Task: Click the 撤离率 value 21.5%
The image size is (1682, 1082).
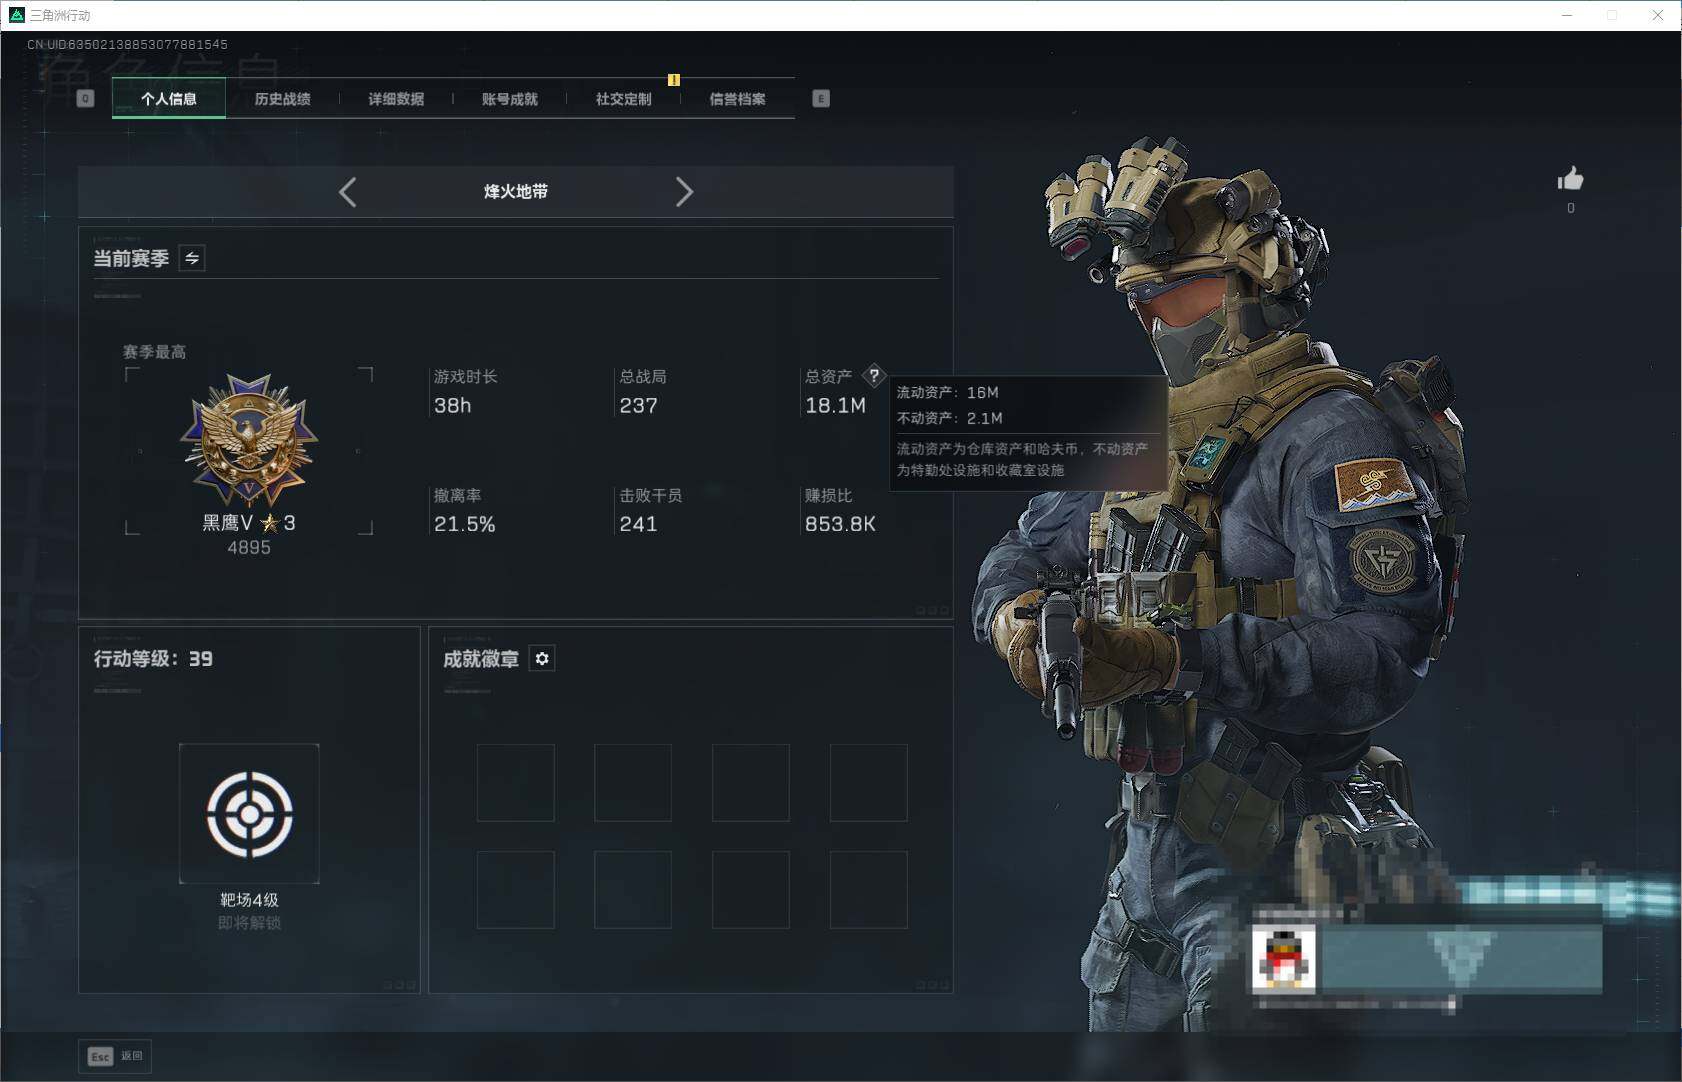Action: [x=464, y=524]
